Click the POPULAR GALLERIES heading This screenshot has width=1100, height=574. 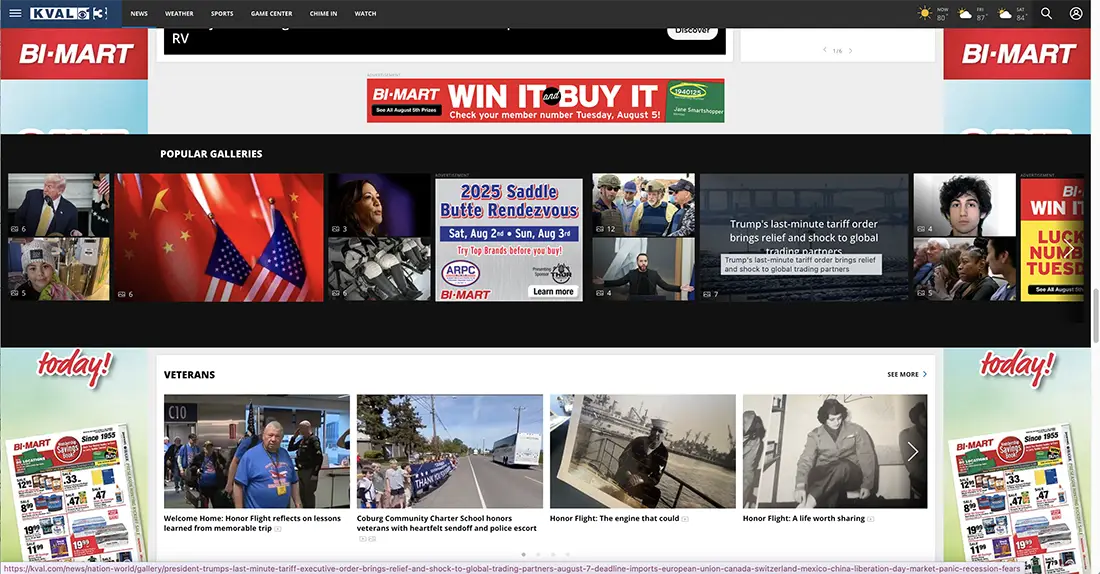(x=211, y=154)
